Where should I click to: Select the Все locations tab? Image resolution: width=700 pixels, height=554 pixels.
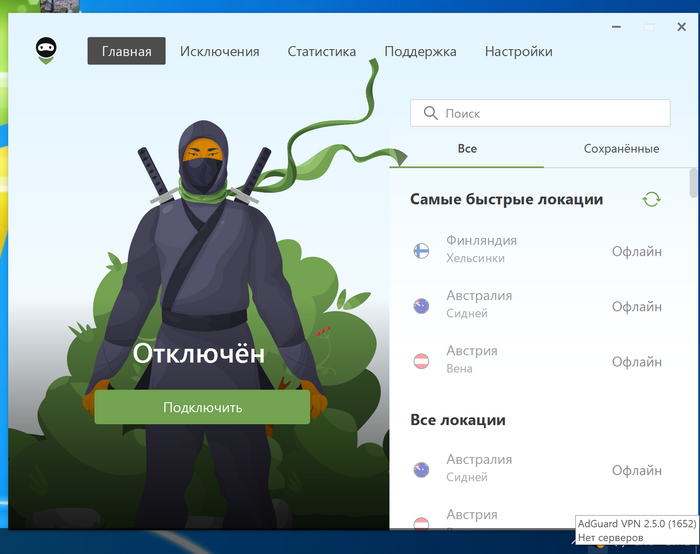click(x=467, y=149)
